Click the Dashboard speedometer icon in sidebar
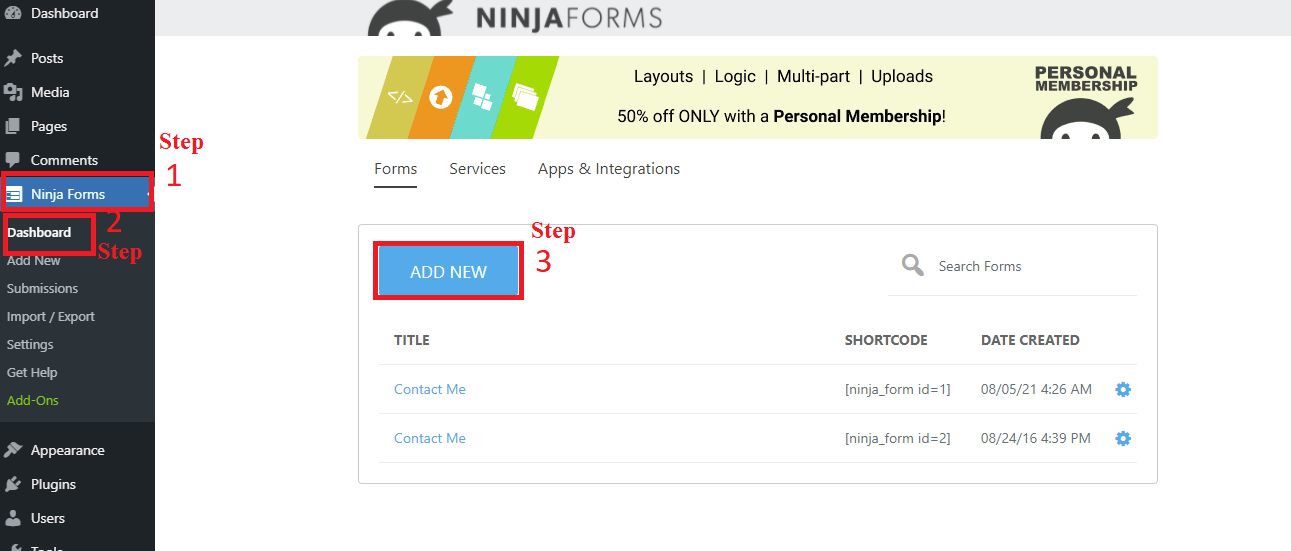 [x=13, y=13]
